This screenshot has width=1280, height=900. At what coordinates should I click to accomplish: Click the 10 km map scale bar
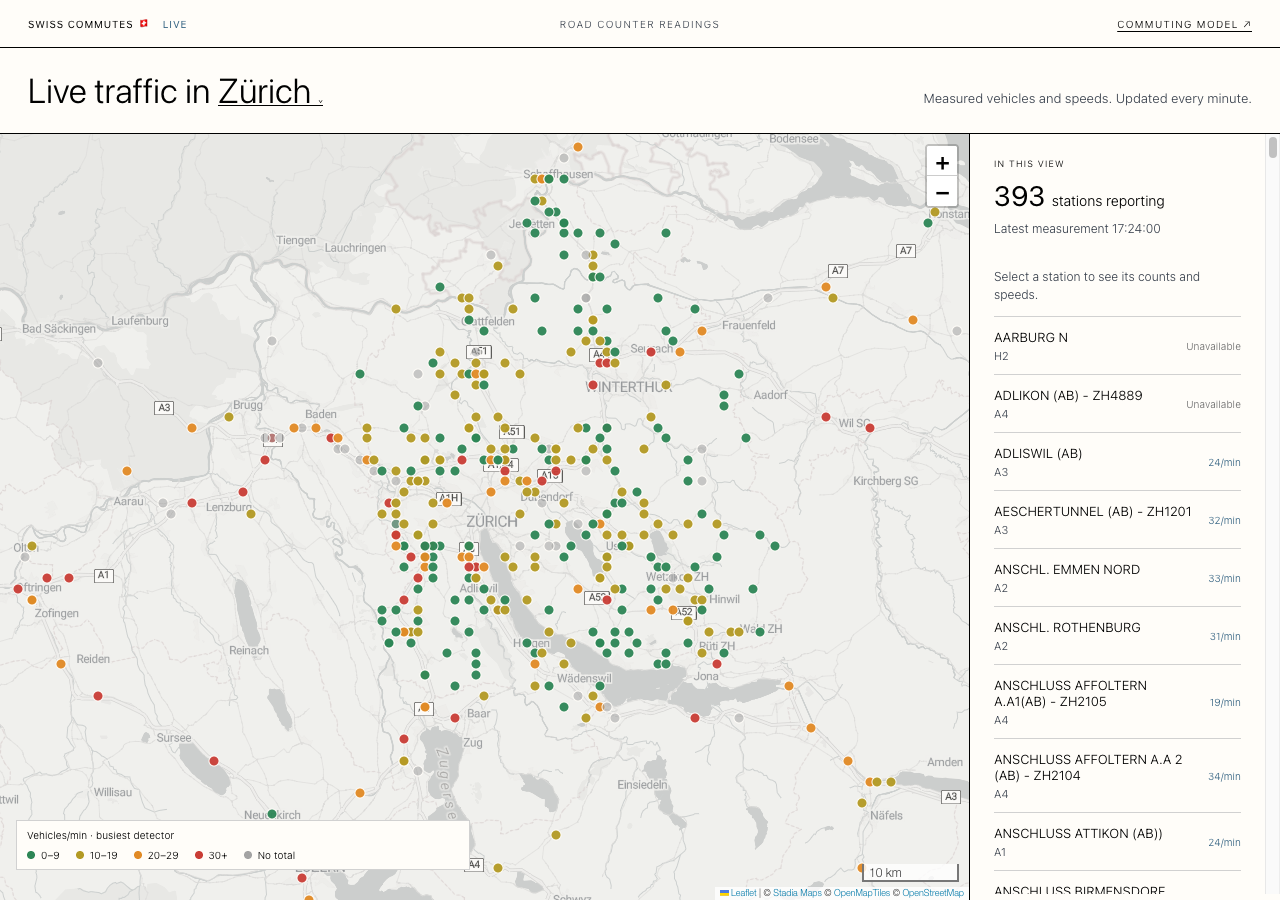coord(911,872)
